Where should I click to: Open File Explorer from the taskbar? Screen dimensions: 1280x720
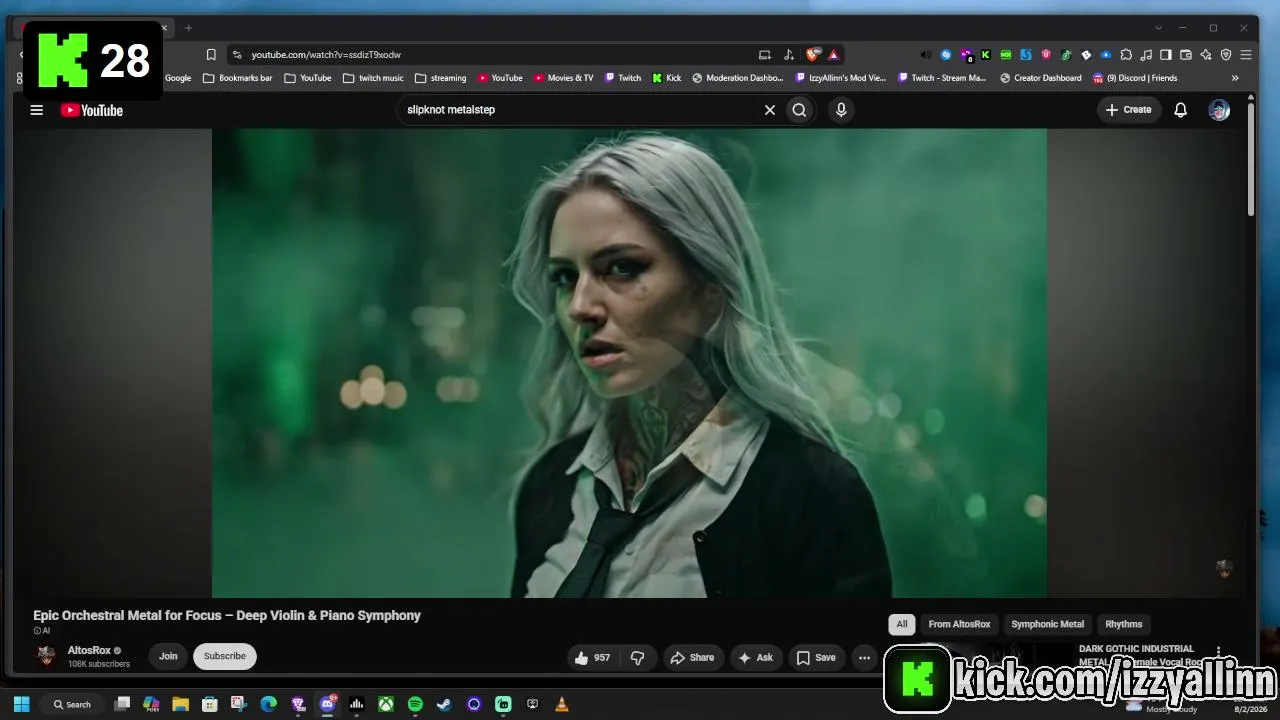tap(180, 704)
